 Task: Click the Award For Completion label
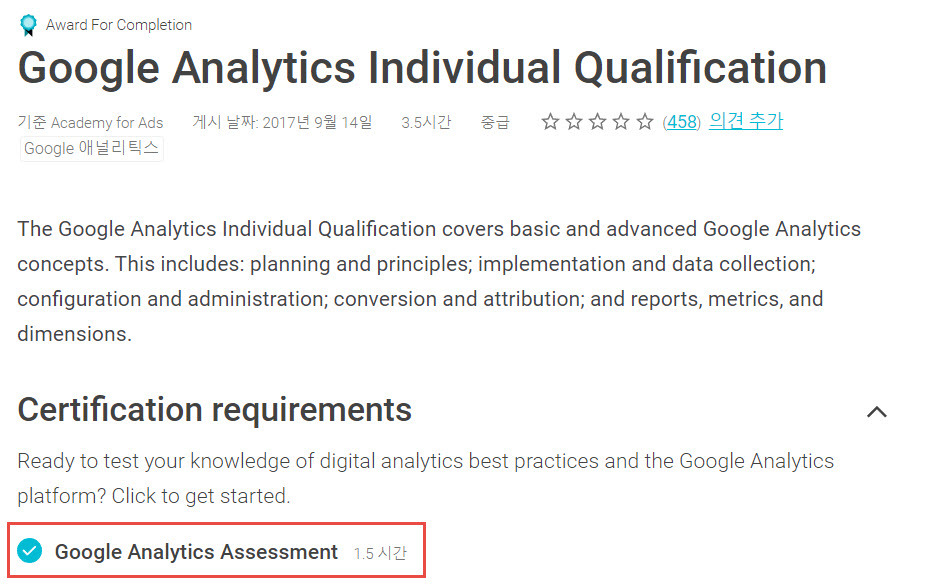pyautogui.click(x=119, y=25)
